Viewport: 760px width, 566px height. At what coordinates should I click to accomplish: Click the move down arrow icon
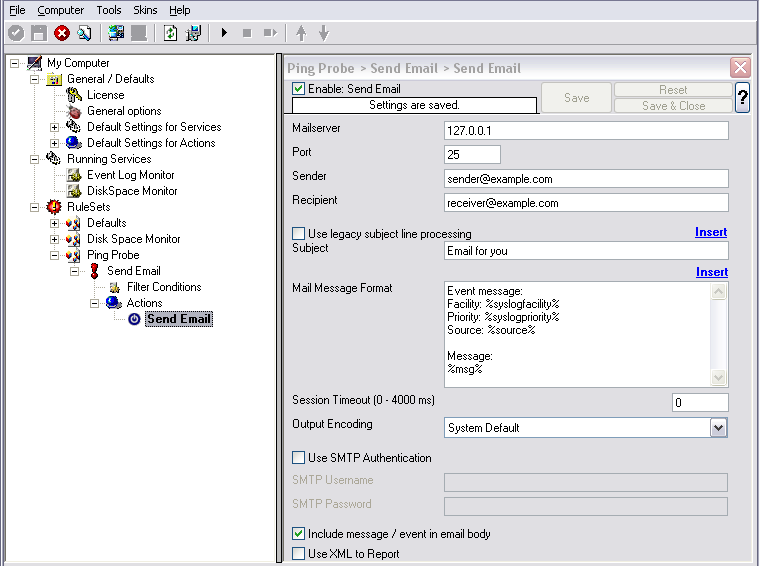coord(324,33)
